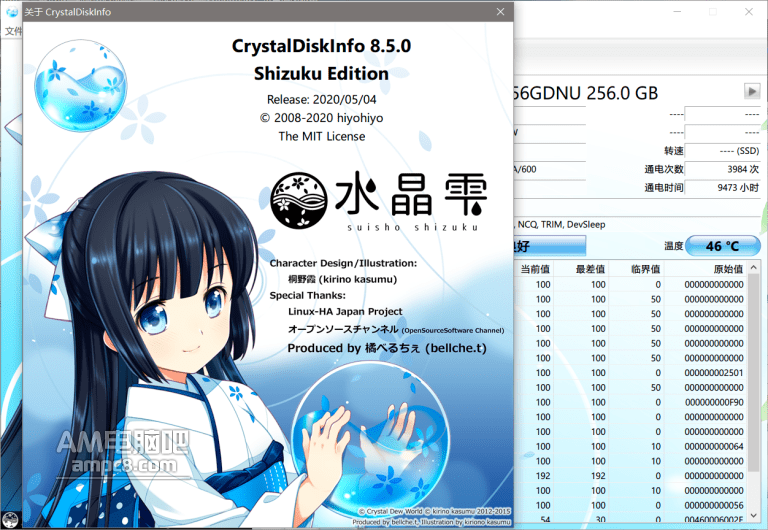Open the Produced by bellche.t link

click(x=387, y=348)
